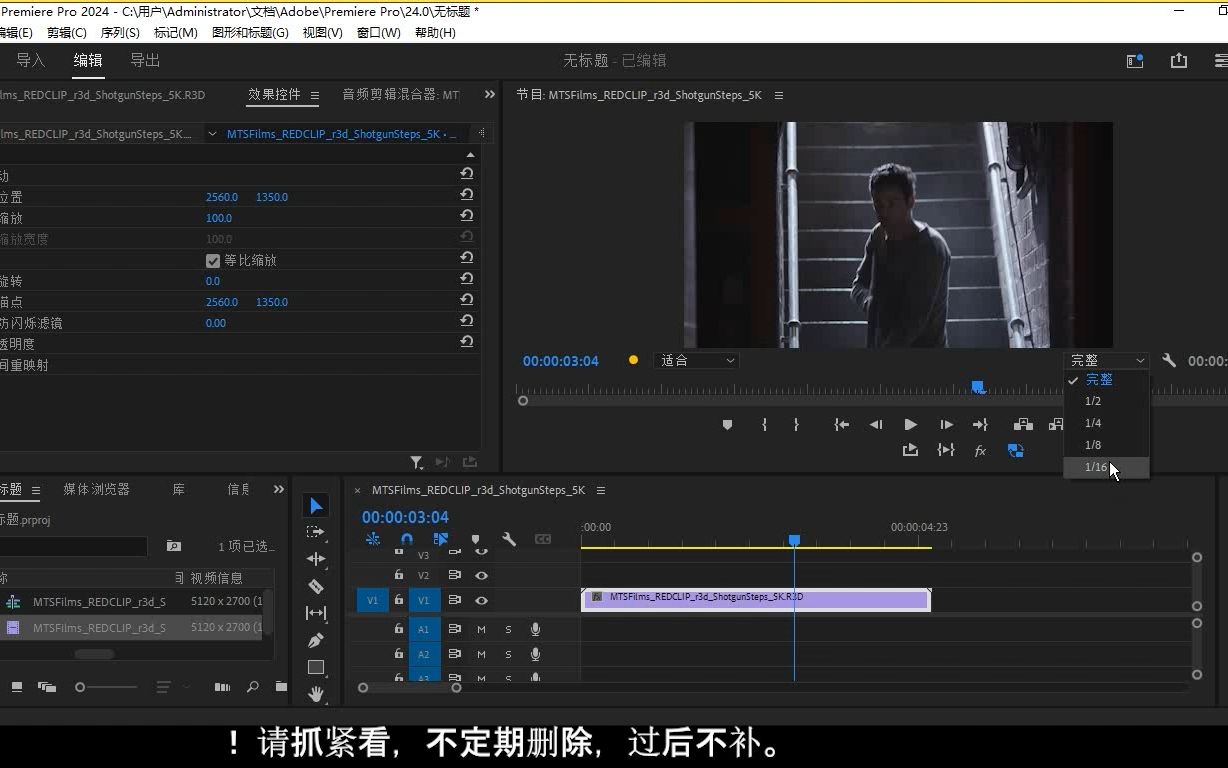Screen dimensions: 1228x768
Task: Click the New Bin folder icon
Action: coord(281,687)
